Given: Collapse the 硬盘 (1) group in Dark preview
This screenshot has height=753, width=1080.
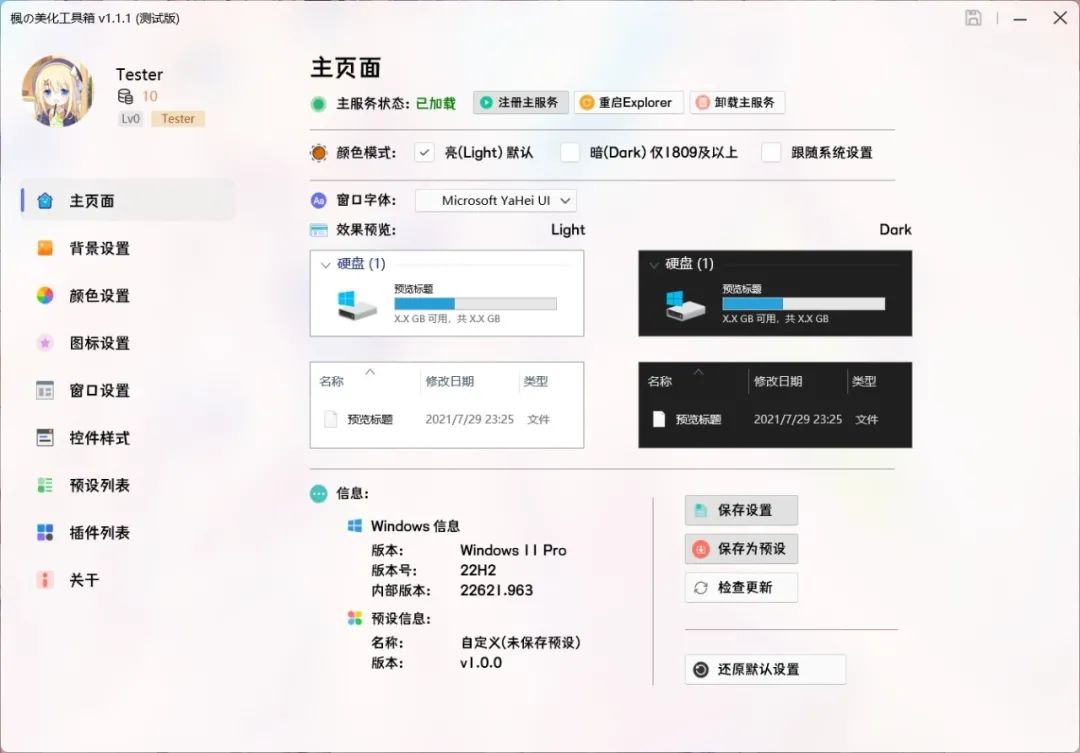Looking at the screenshot, I should coord(654,264).
